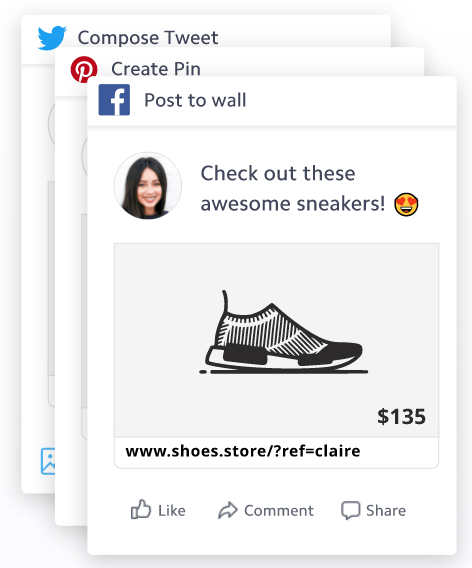This screenshot has width=472, height=568.
Task: Open the www.shoes.store/?ref=claire link
Action: [x=243, y=451]
